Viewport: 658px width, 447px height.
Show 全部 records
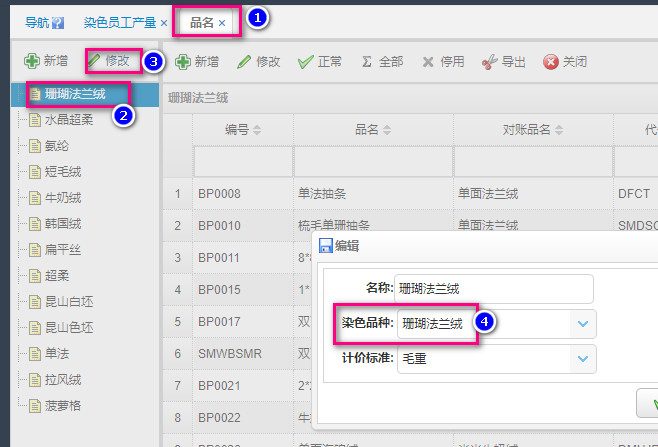click(x=382, y=62)
